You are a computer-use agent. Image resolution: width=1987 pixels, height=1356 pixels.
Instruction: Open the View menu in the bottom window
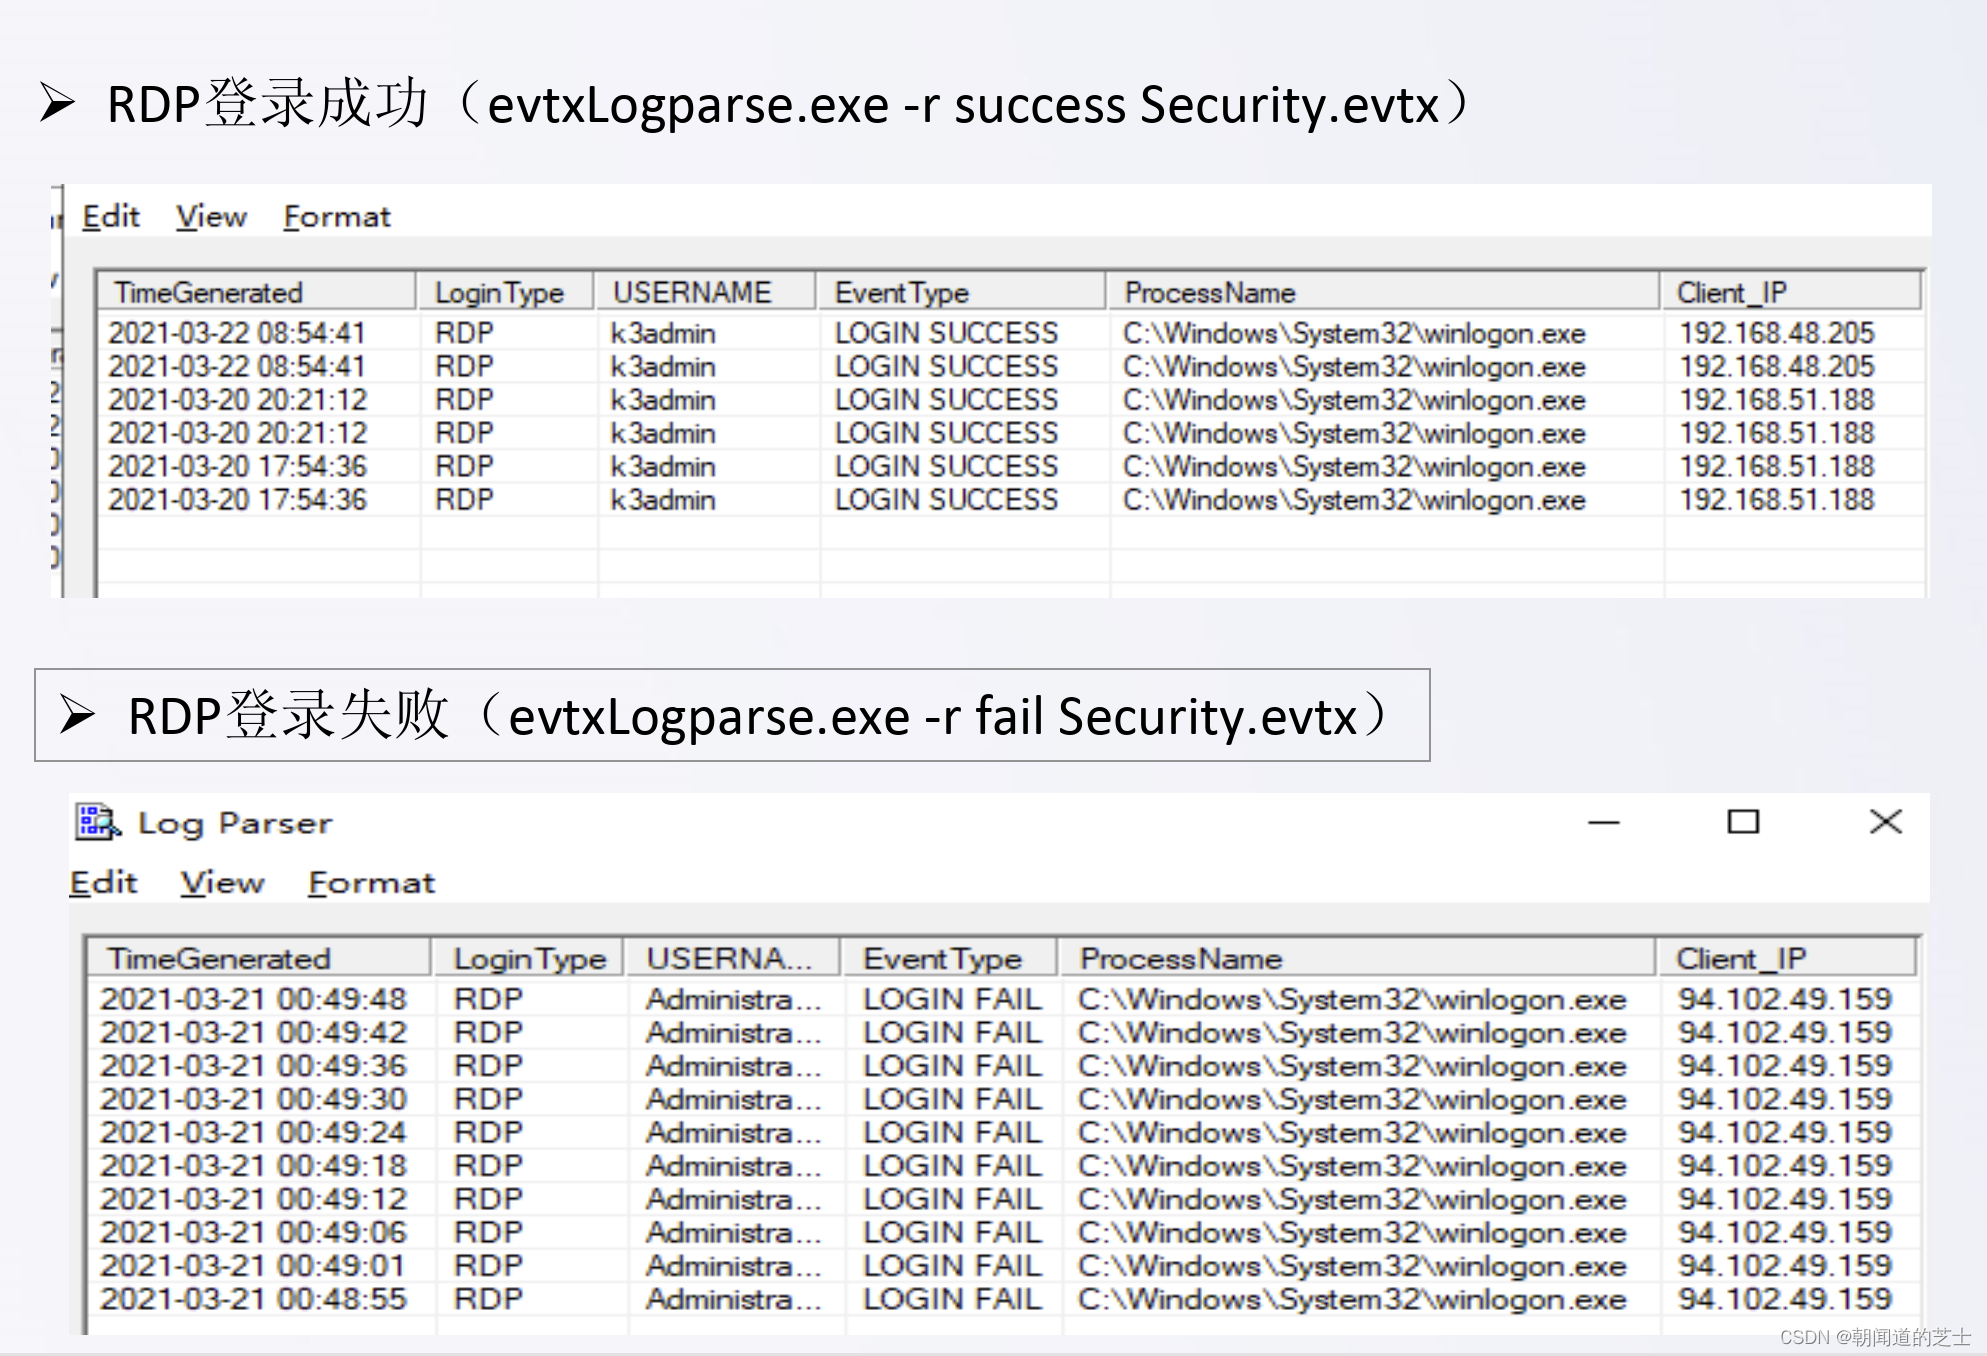click(x=222, y=882)
